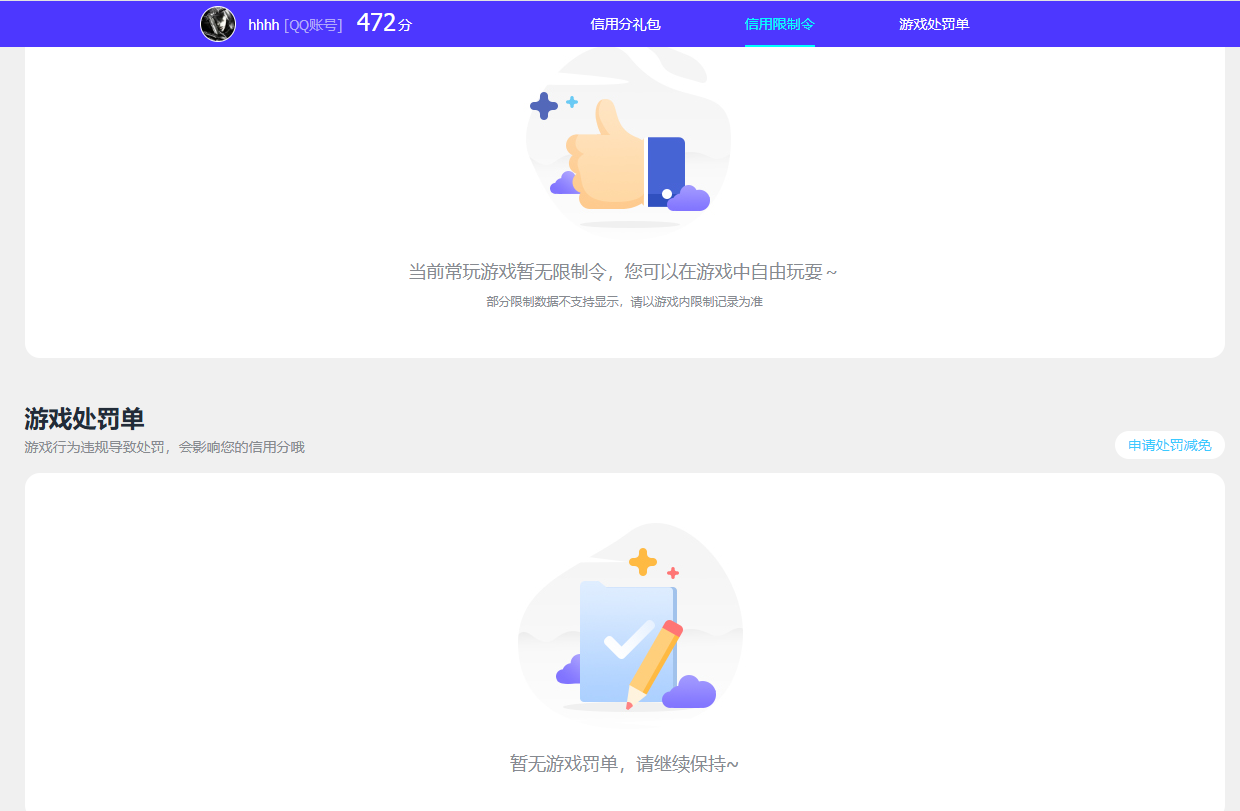Image resolution: width=1240 pixels, height=811 pixels.
Task: Click the subtitle 游戏行为违规导致处罚
Action: pos(94,447)
